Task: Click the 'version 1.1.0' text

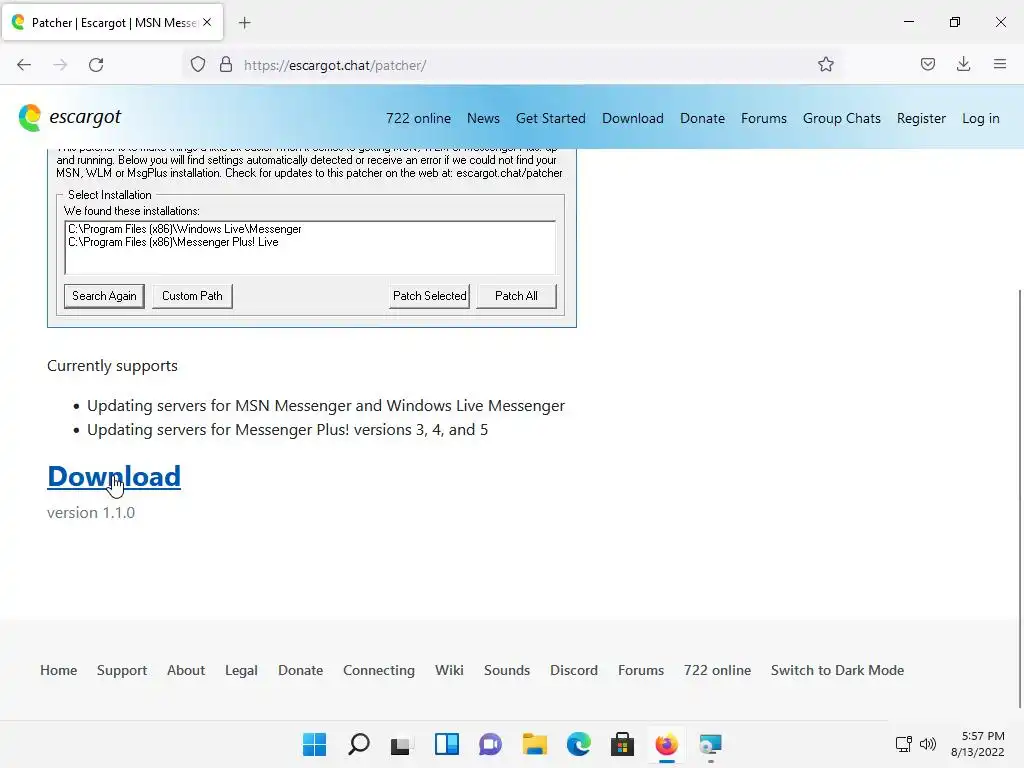Action: click(x=91, y=513)
